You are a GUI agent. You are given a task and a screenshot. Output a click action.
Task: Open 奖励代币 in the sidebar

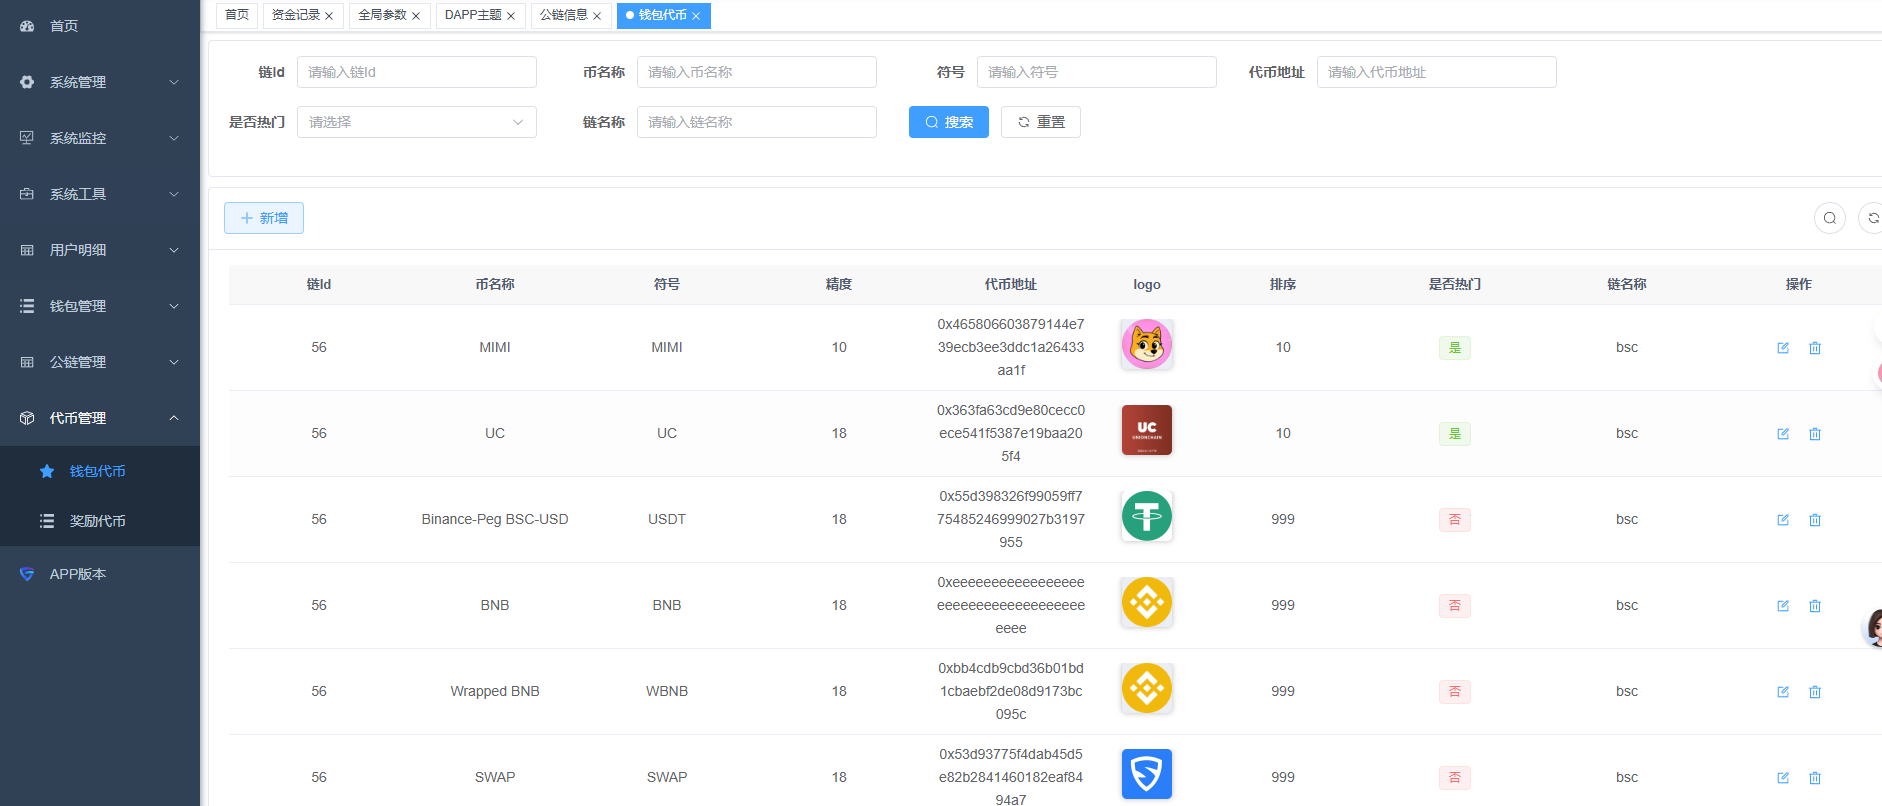[97, 521]
